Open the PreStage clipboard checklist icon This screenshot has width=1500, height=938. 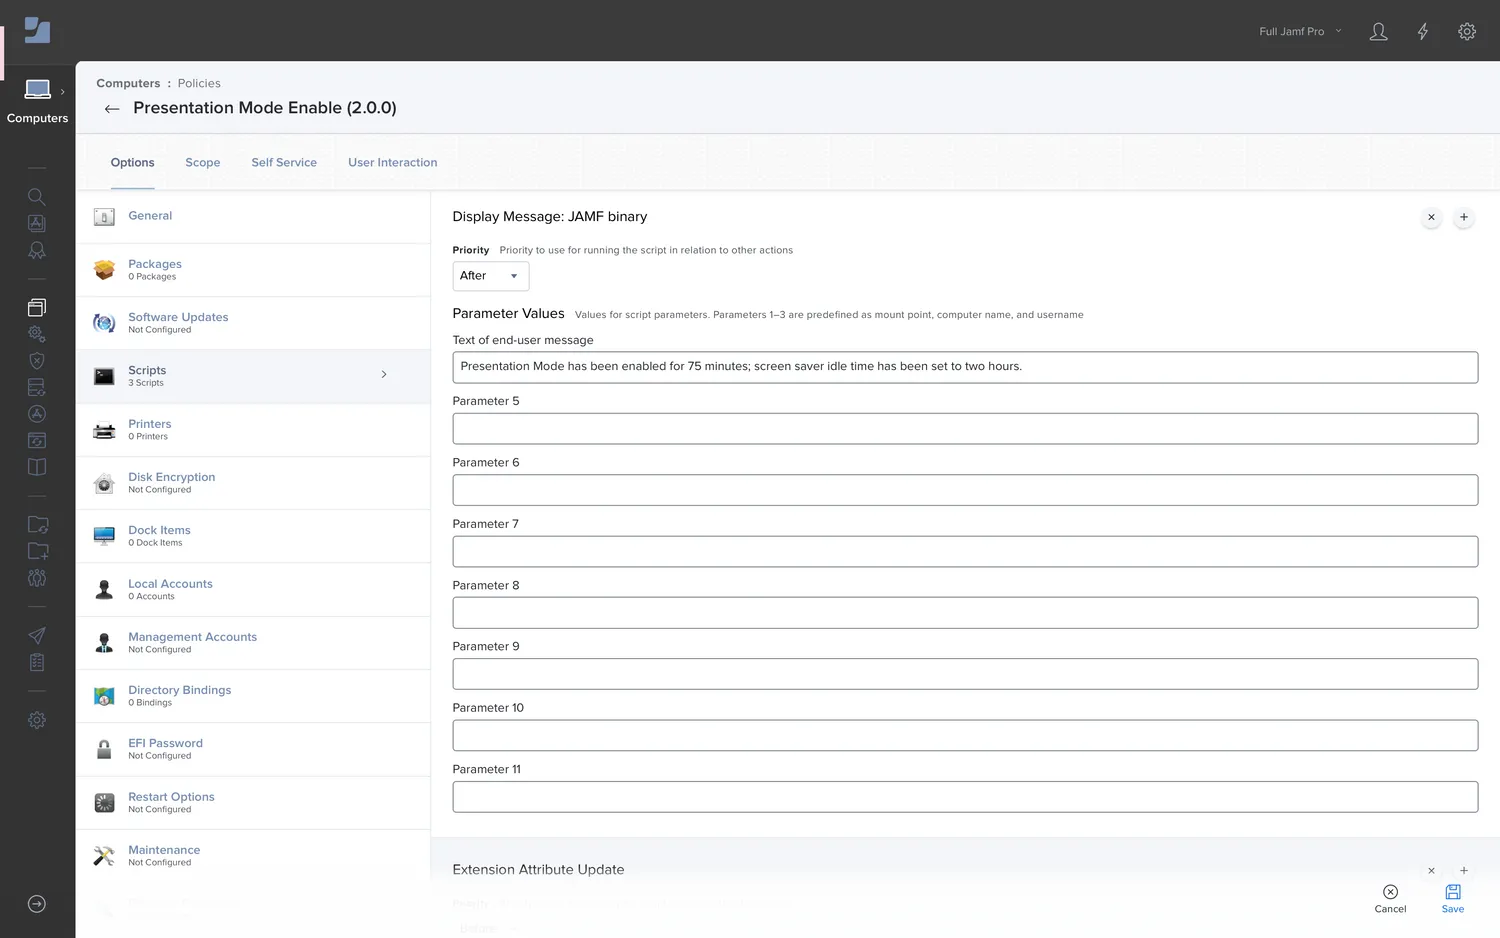coord(37,662)
